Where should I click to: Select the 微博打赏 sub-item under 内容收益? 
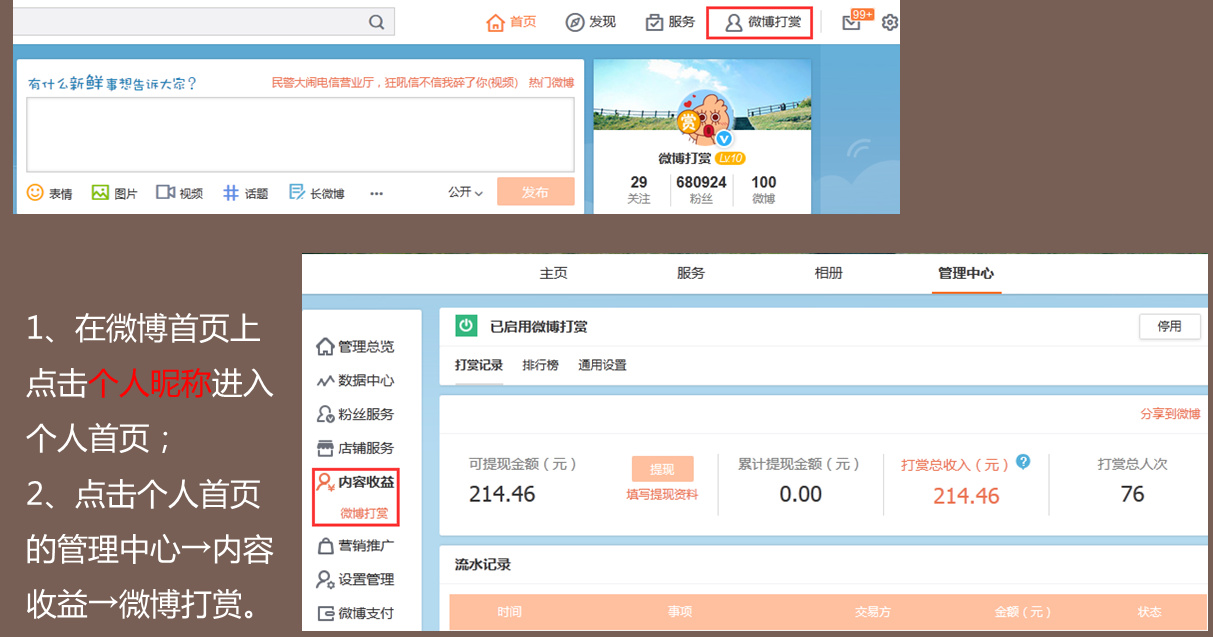(x=364, y=513)
